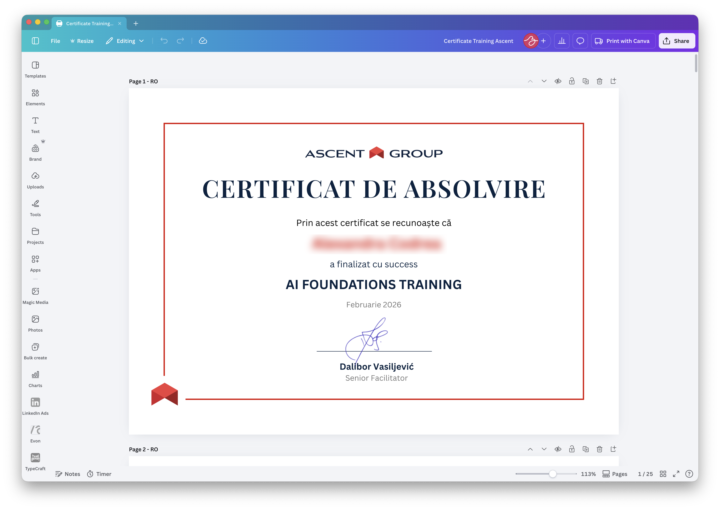
Task: Duplicate Page 2 - RO
Action: point(585,449)
